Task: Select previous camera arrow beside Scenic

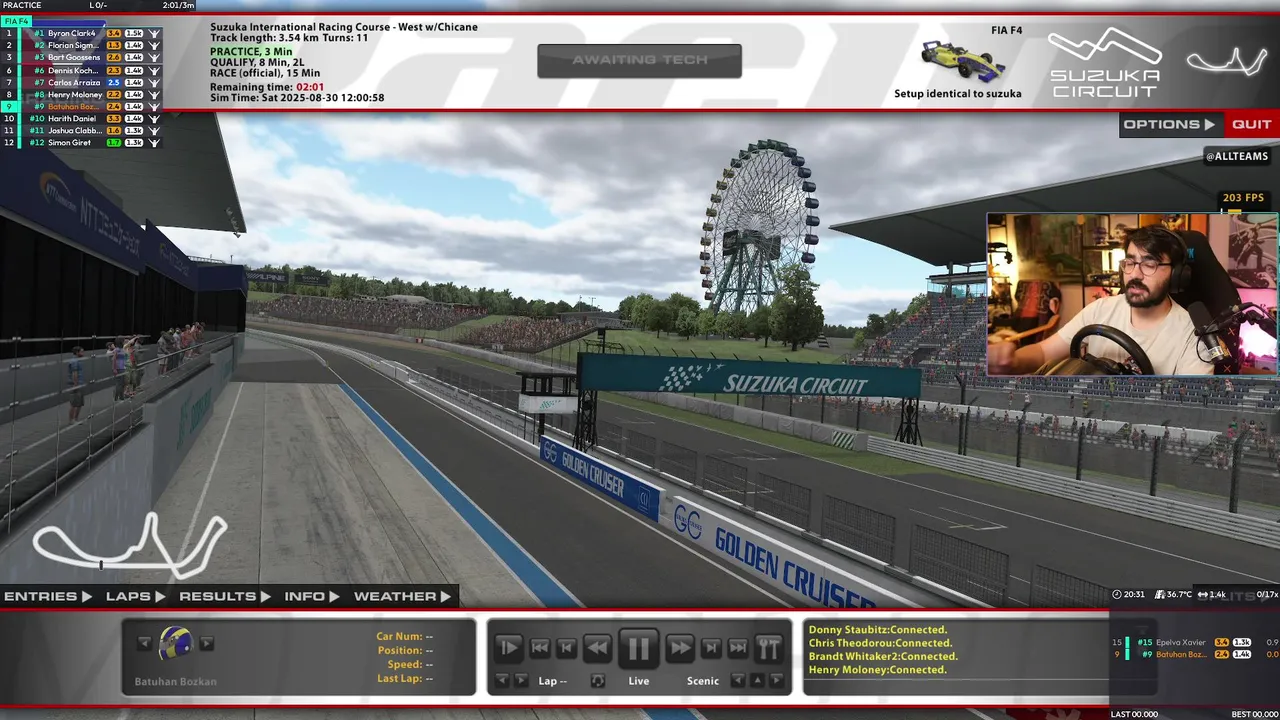Action: [x=739, y=680]
